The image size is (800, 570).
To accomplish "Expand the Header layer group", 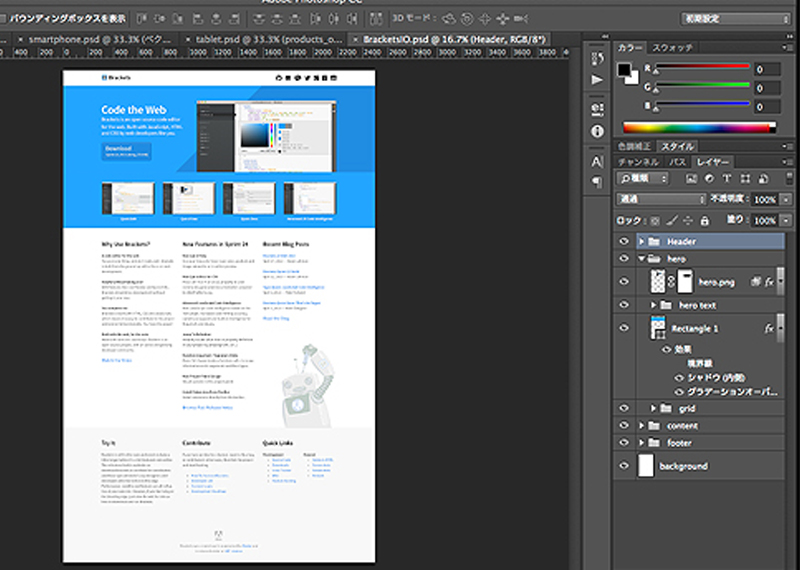I will (642, 241).
